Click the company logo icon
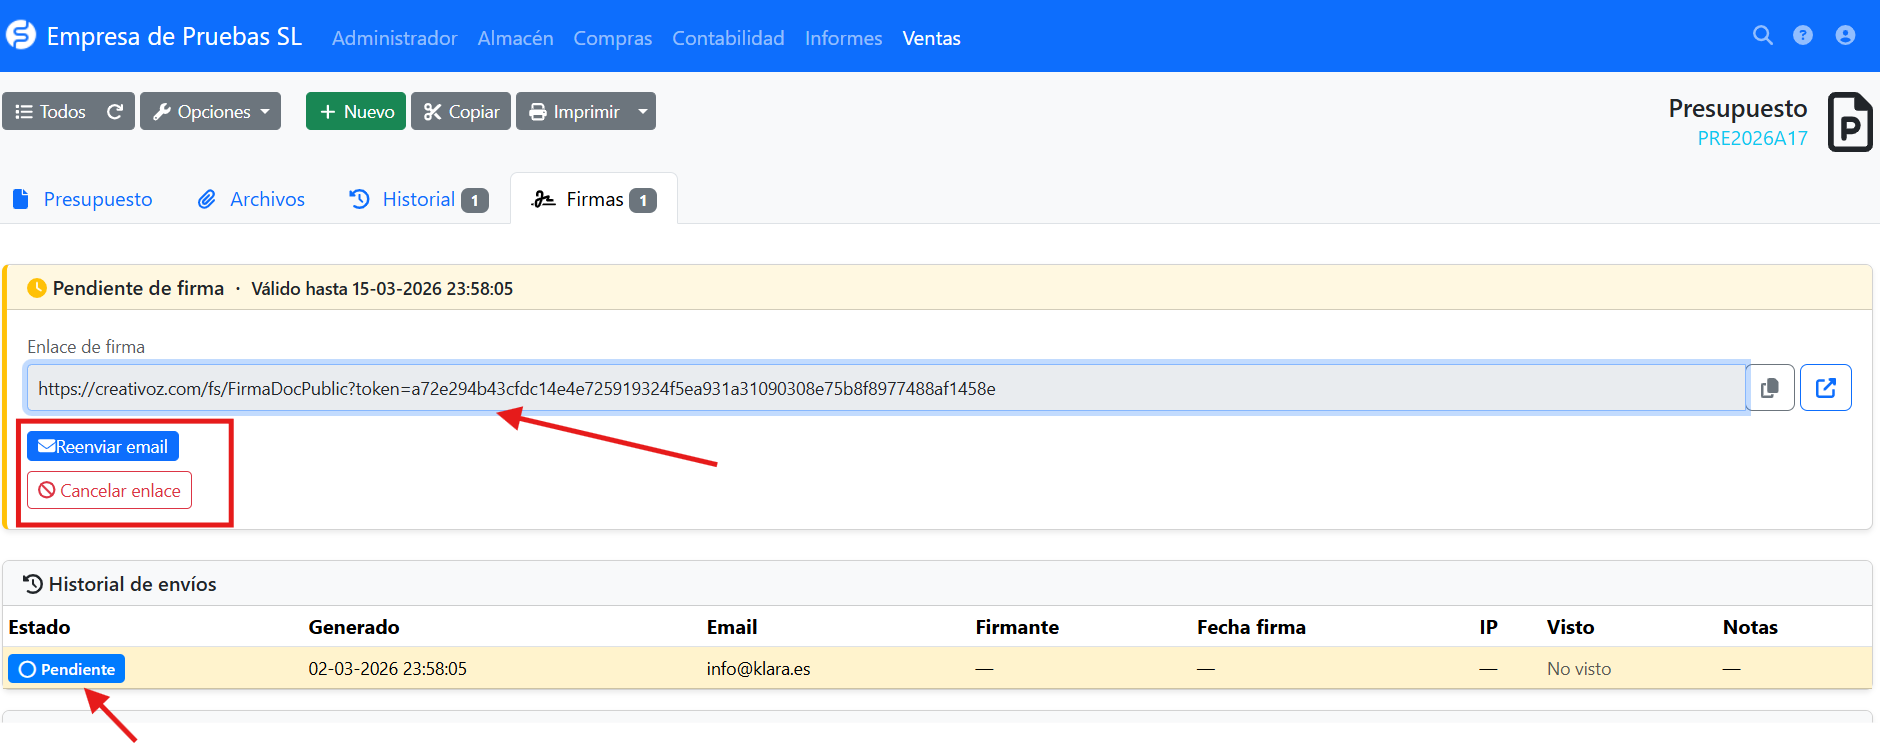This screenshot has height=743, width=1880. coord(21,36)
